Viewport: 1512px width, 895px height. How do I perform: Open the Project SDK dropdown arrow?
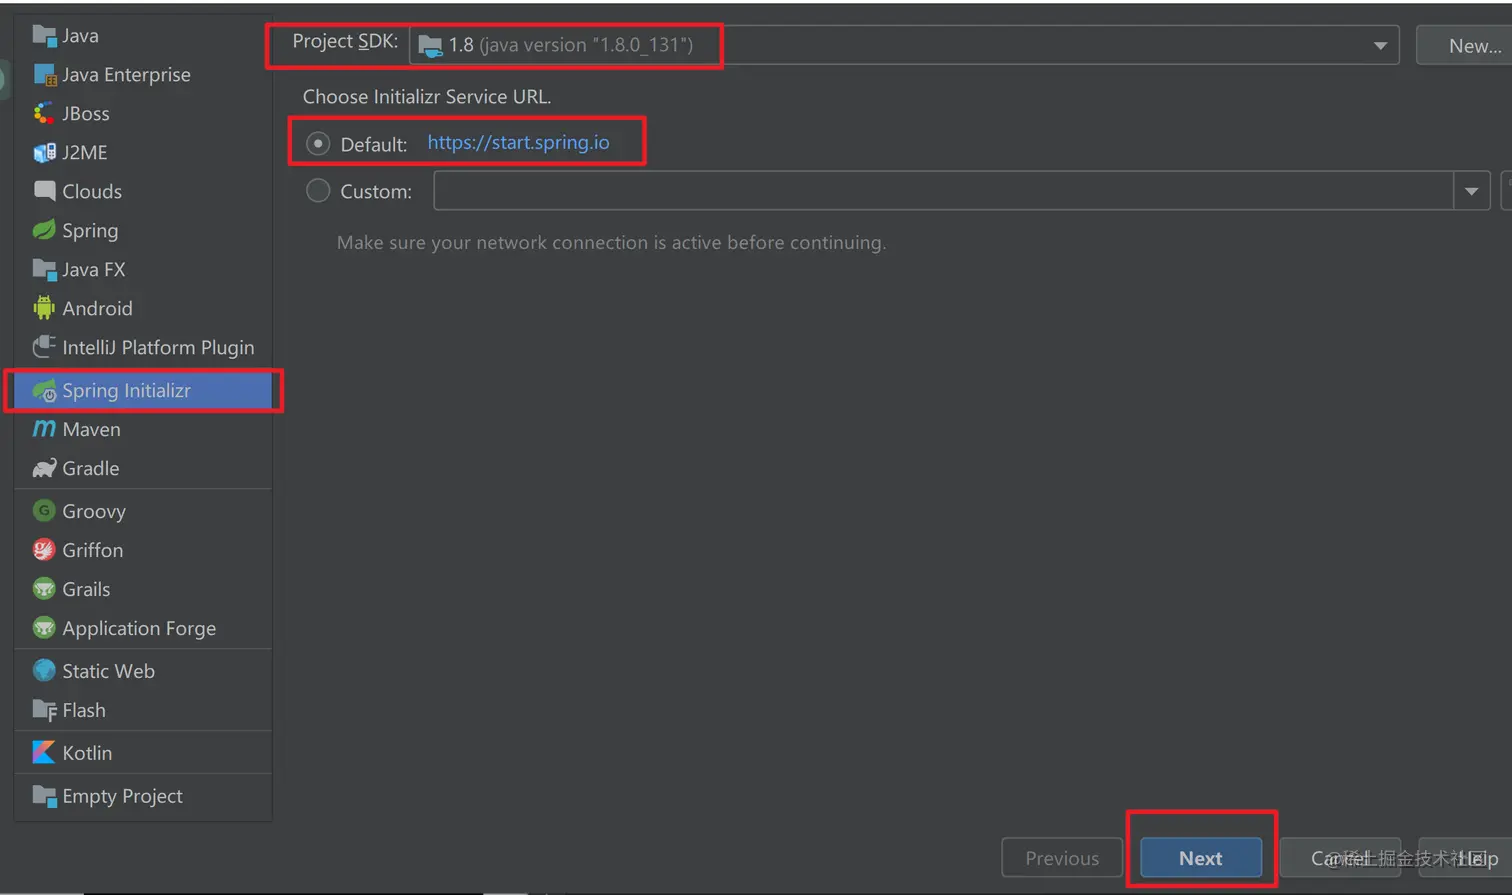point(1380,46)
